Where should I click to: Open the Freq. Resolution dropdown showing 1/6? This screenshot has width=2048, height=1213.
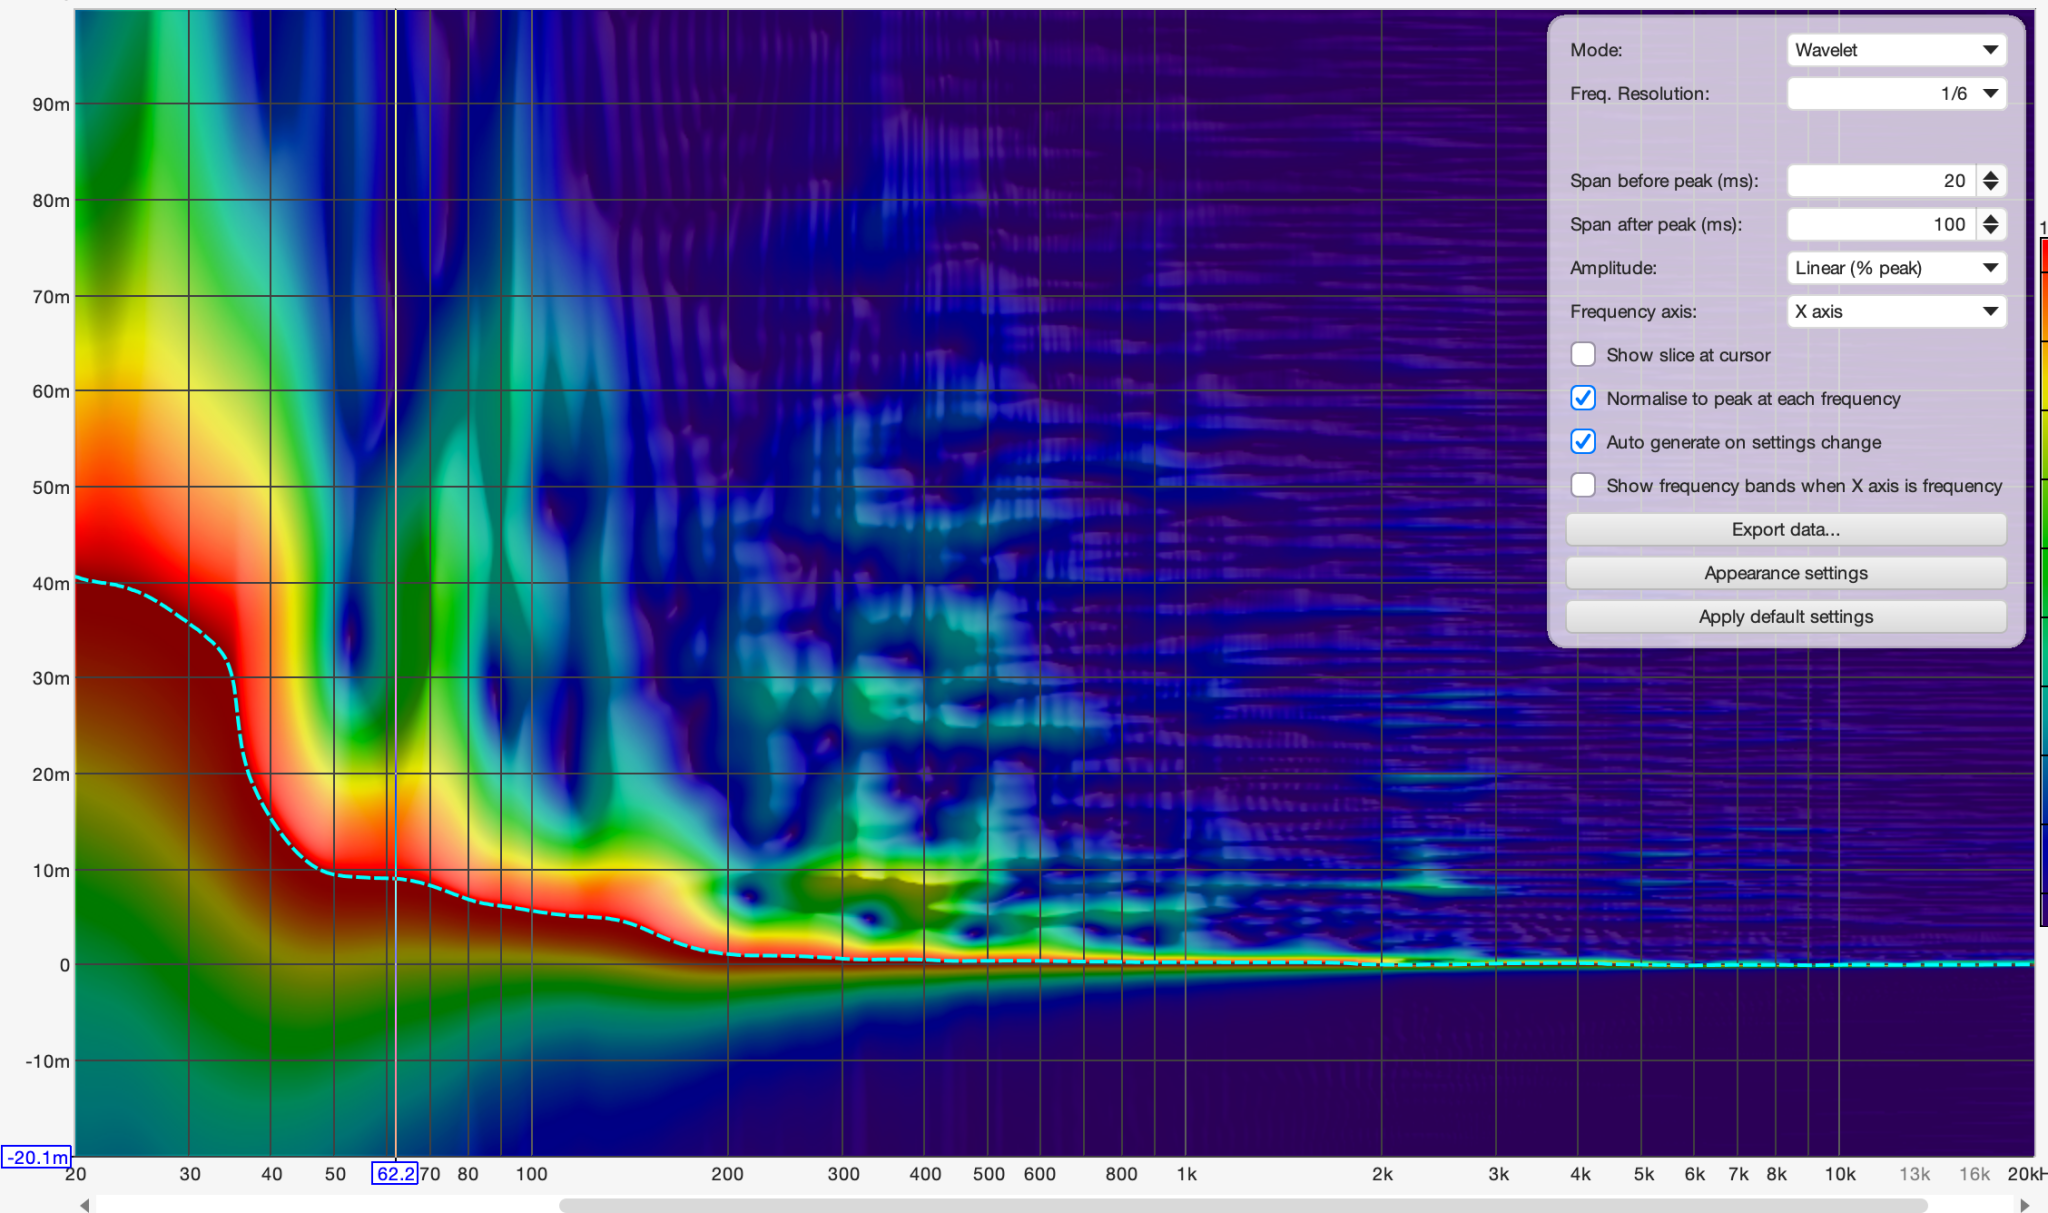pos(1896,94)
